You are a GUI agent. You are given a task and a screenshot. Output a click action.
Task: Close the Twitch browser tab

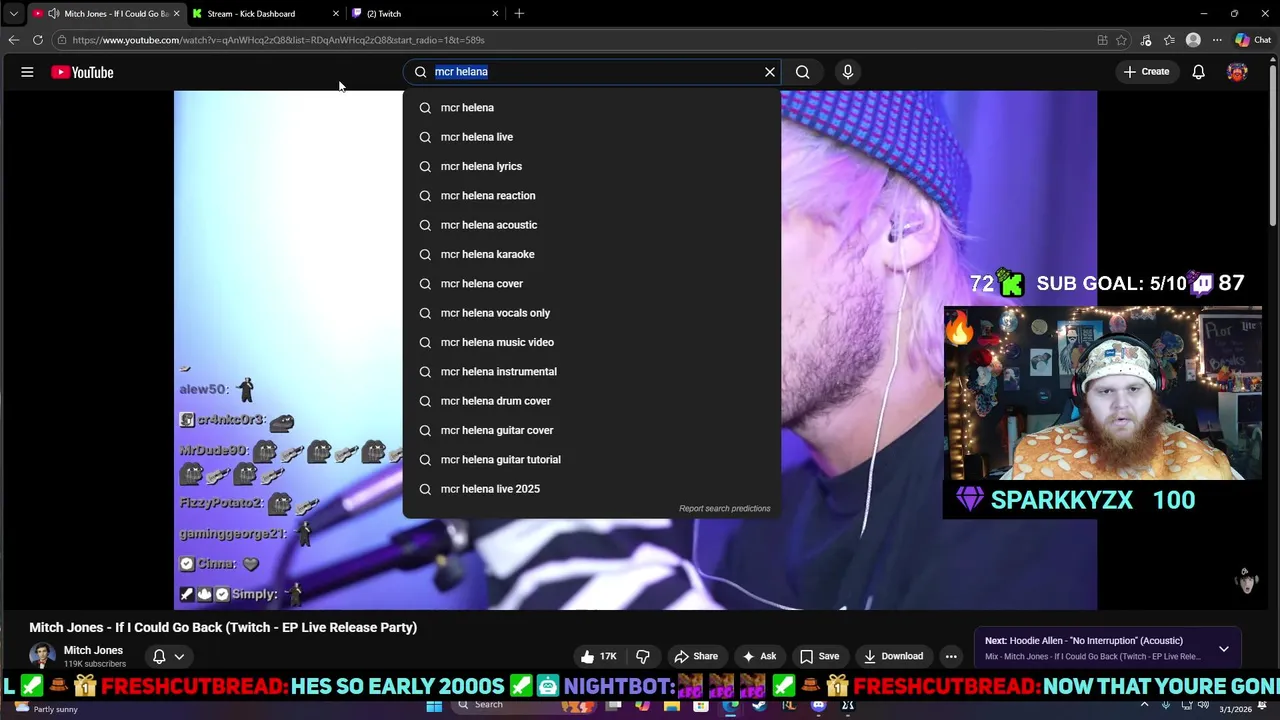495,14
